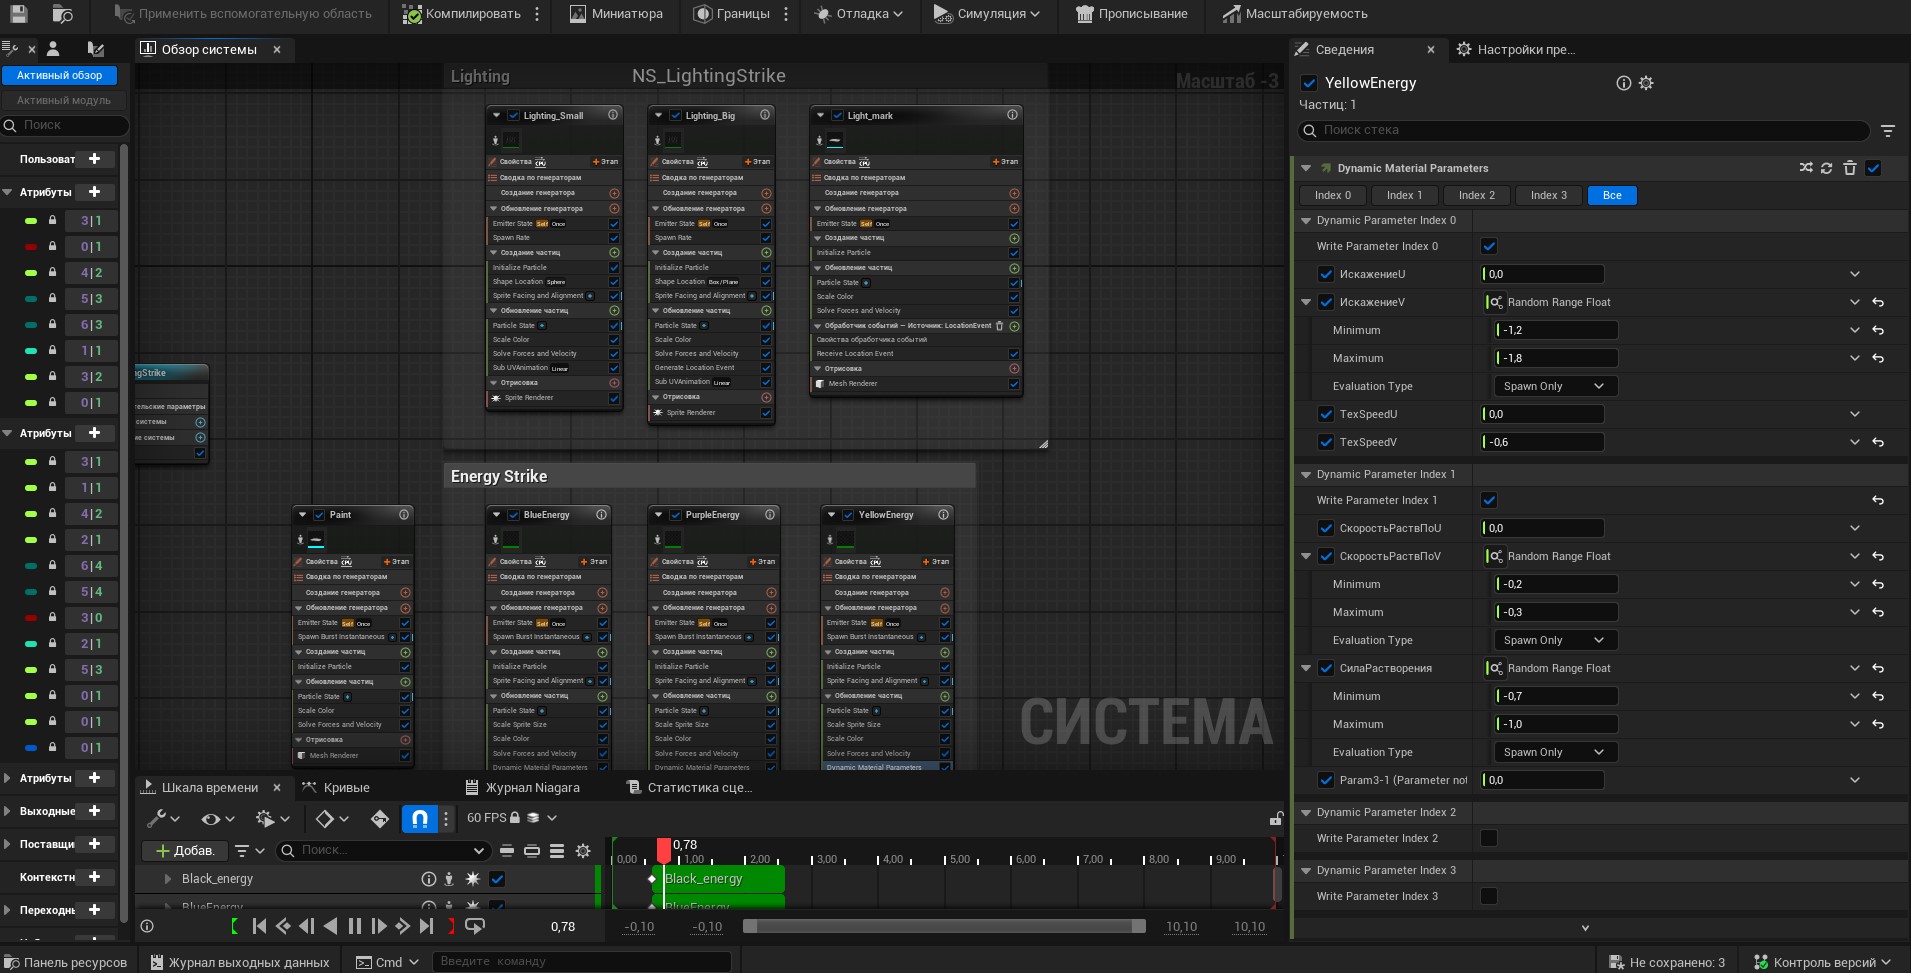
Task: Open the Evaluation Type Spawn Only dropdown under ИскажениеV
Action: pyautogui.click(x=1556, y=386)
